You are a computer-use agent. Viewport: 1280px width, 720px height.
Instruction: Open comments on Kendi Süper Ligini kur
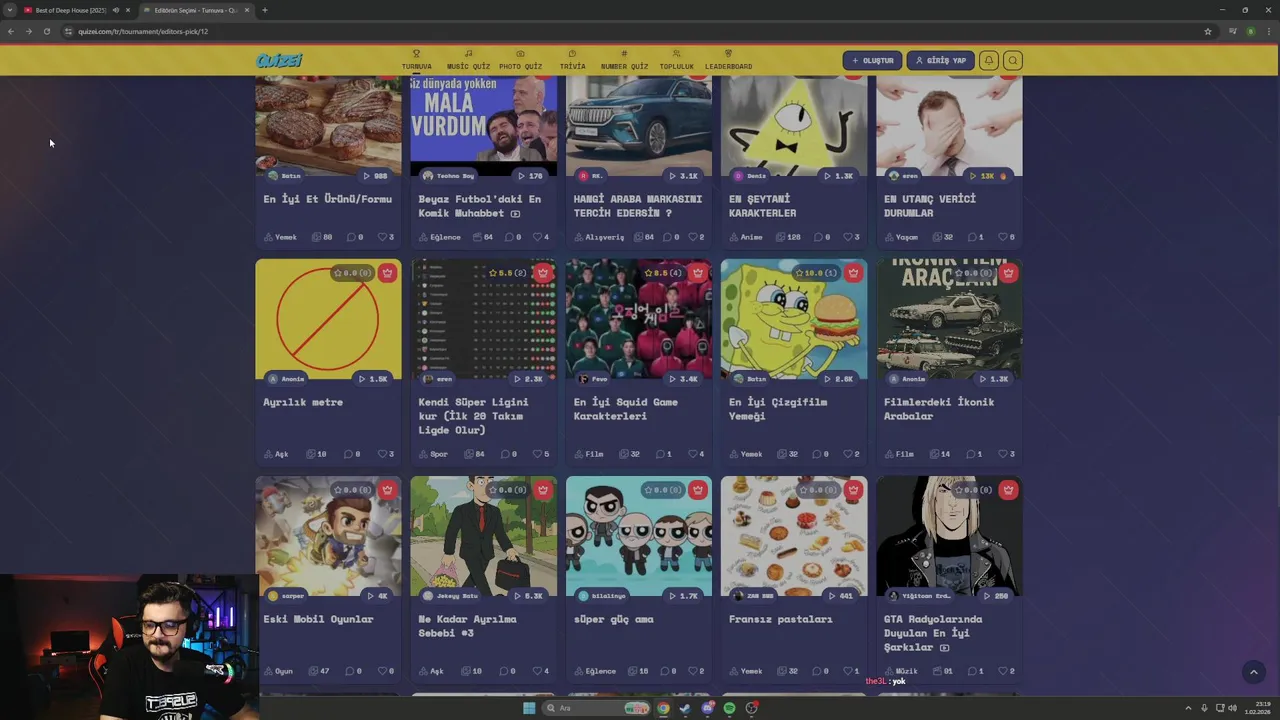(x=510, y=454)
